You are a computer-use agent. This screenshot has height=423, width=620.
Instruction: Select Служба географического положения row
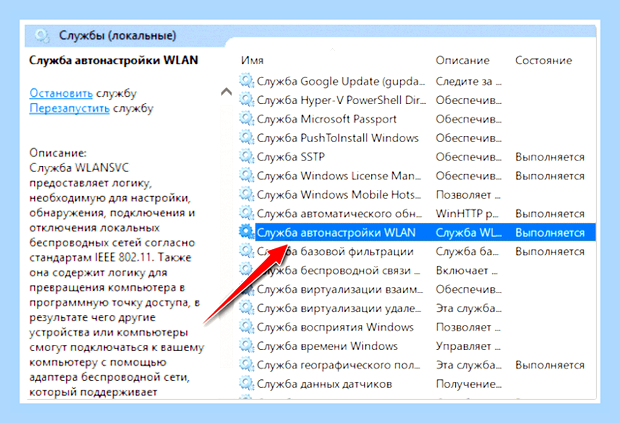[417, 365]
